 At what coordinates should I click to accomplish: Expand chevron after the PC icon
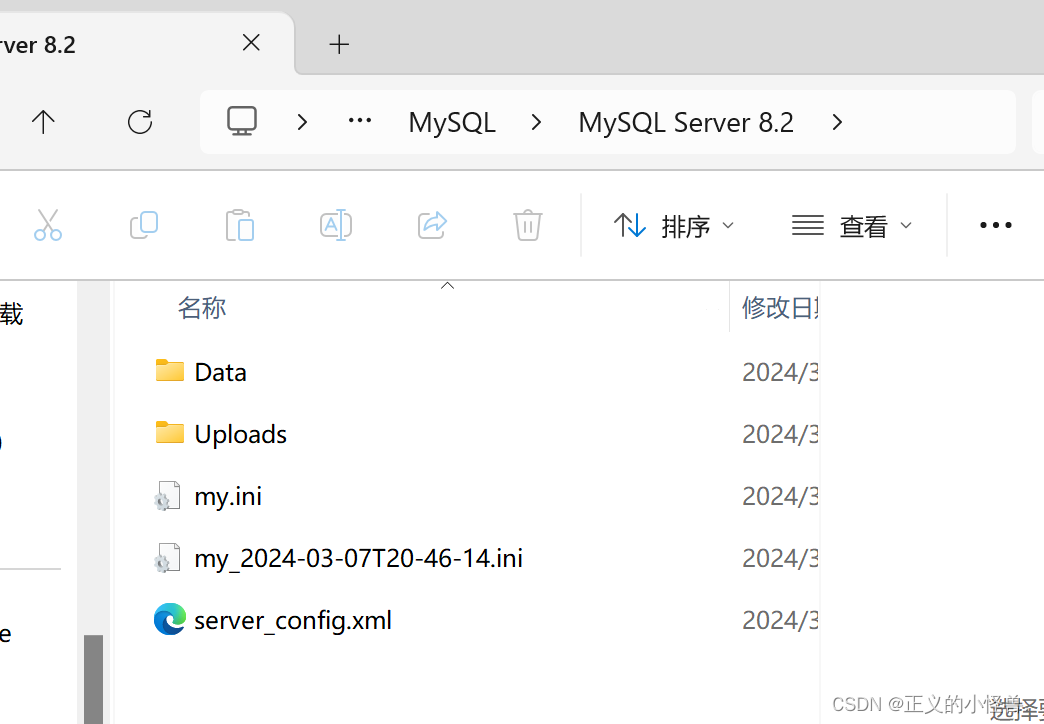[x=302, y=122]
